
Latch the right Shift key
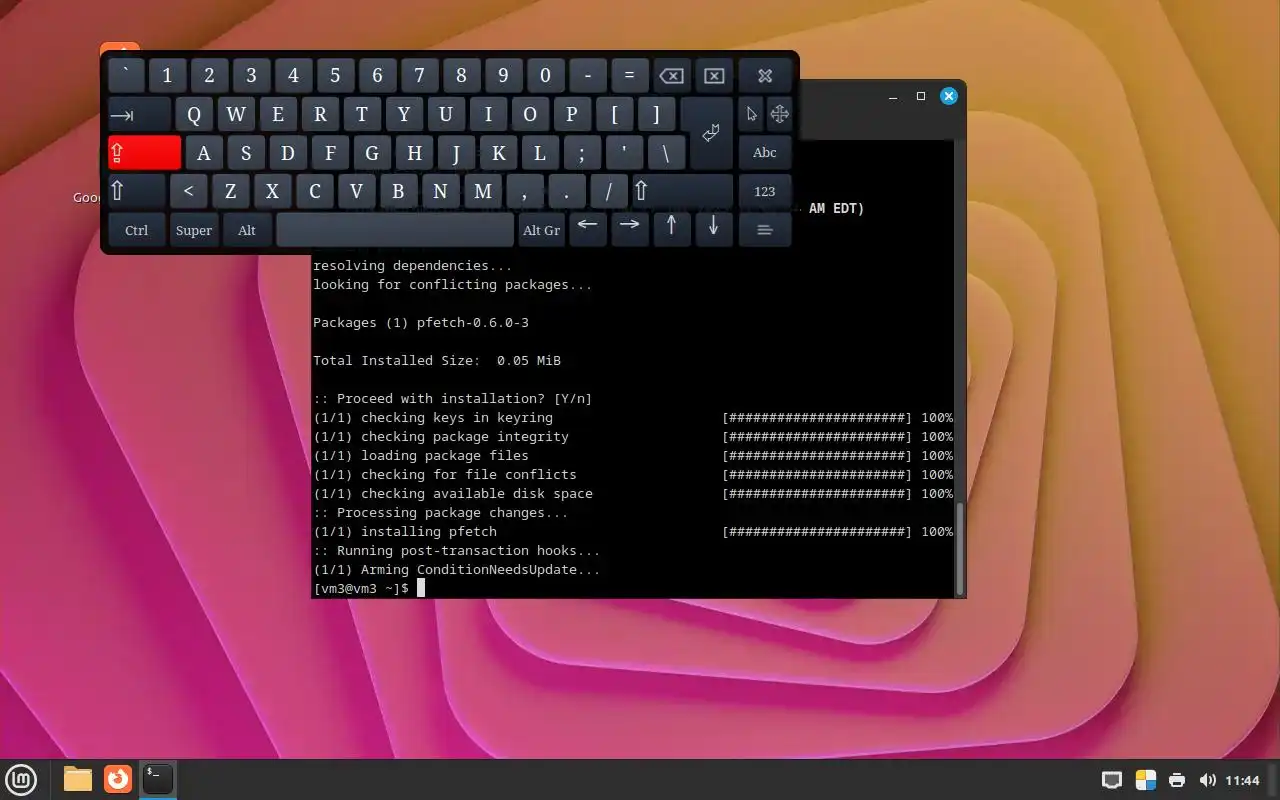click(682, 190)
